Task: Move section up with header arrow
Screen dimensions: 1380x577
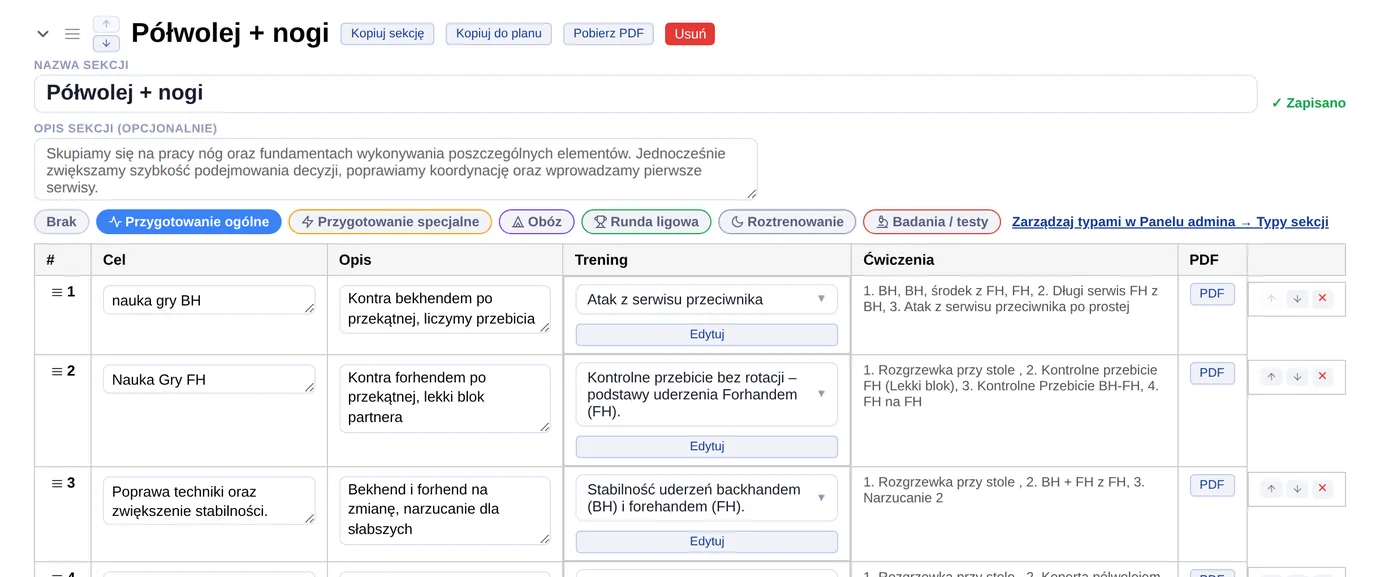Action: [x=106, y=24]
